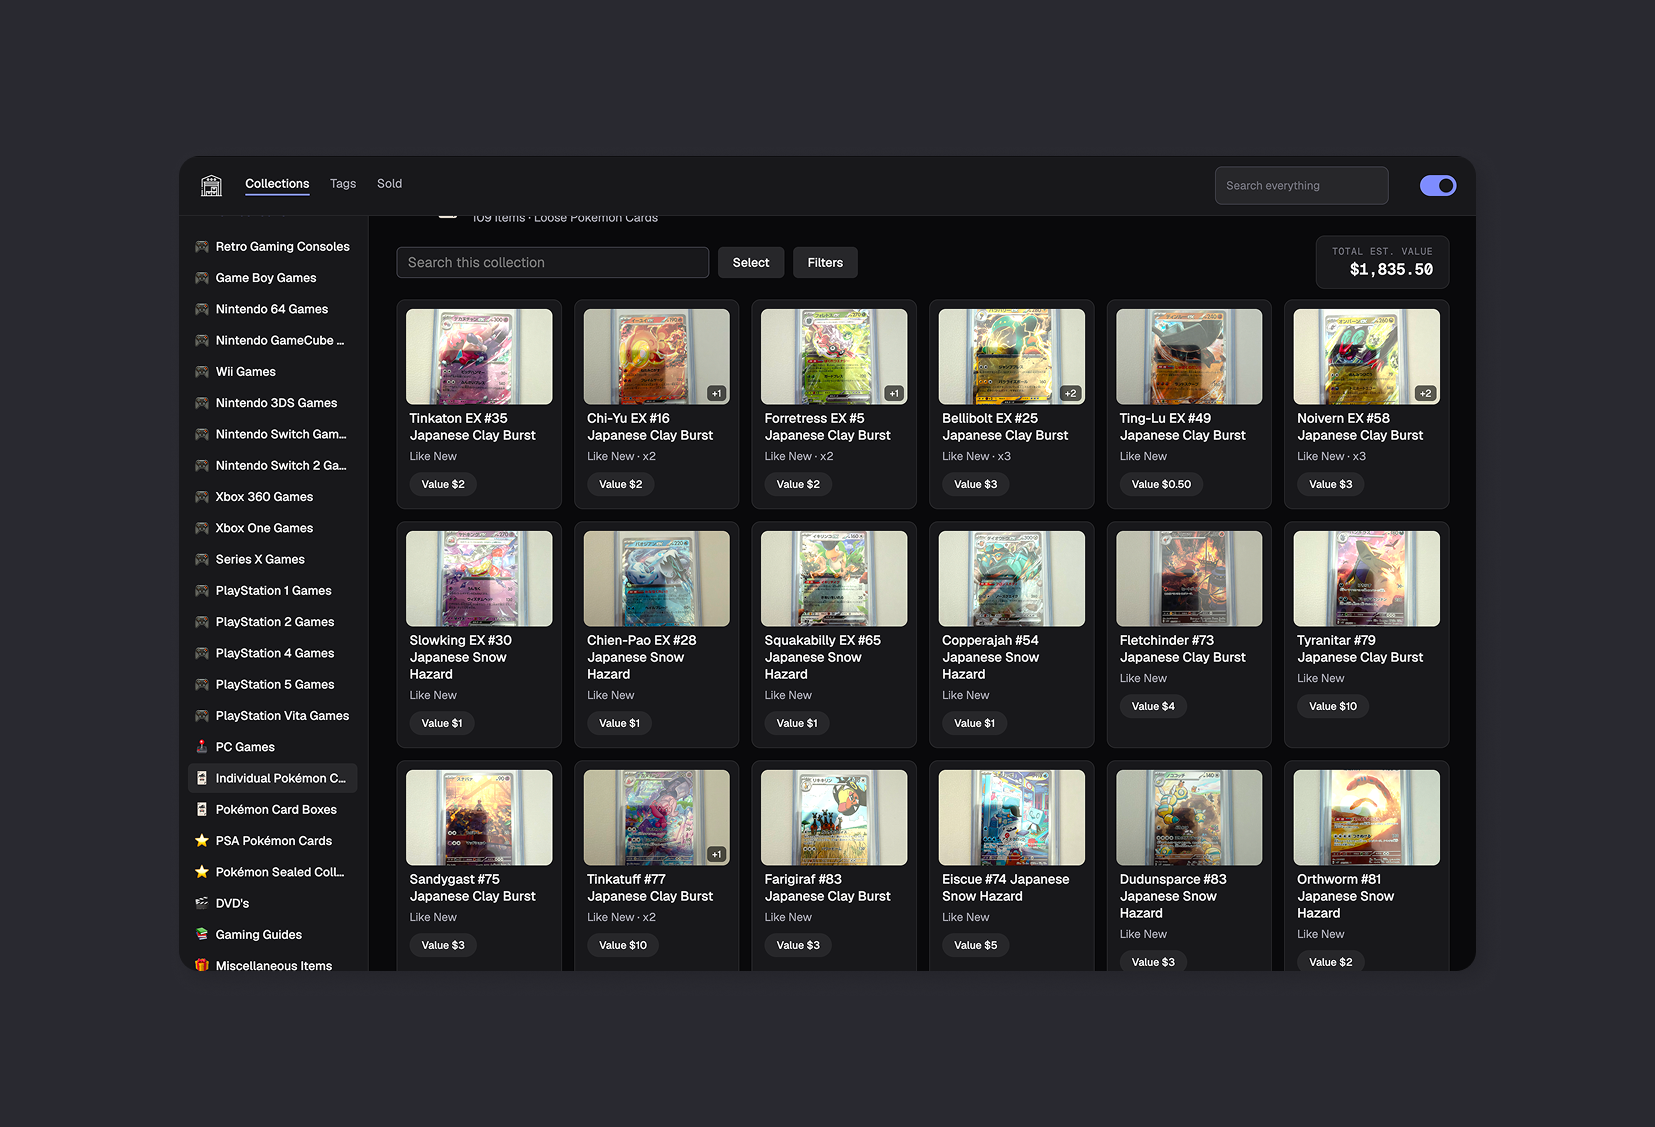Viewport: 1655px width, 1127px height.
Task: Open the Filters button
Action: tap(825, 263)
